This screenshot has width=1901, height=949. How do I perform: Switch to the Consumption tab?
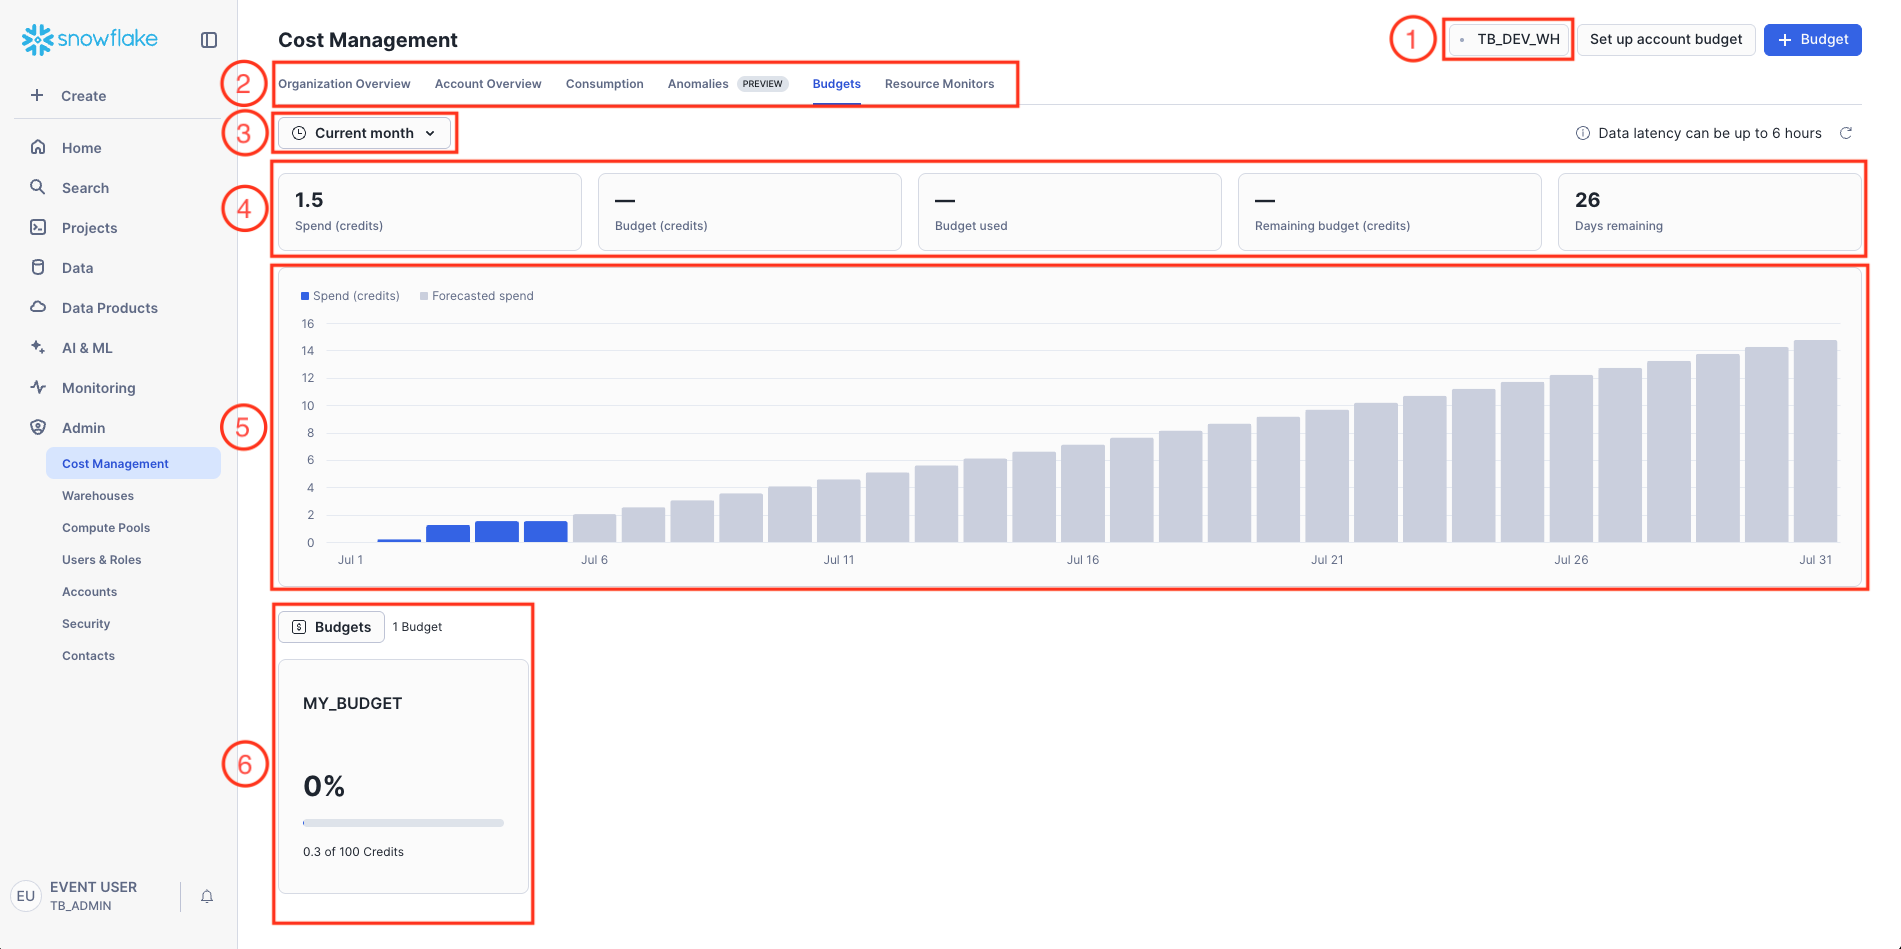tap(604, 84)
